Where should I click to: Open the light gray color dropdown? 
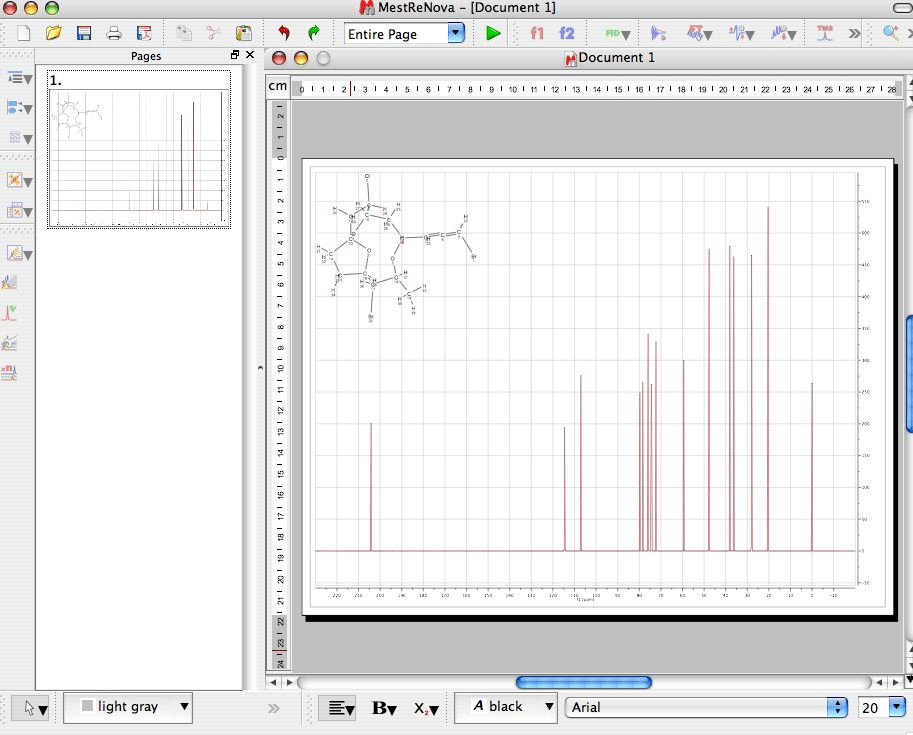pos(128,707)
